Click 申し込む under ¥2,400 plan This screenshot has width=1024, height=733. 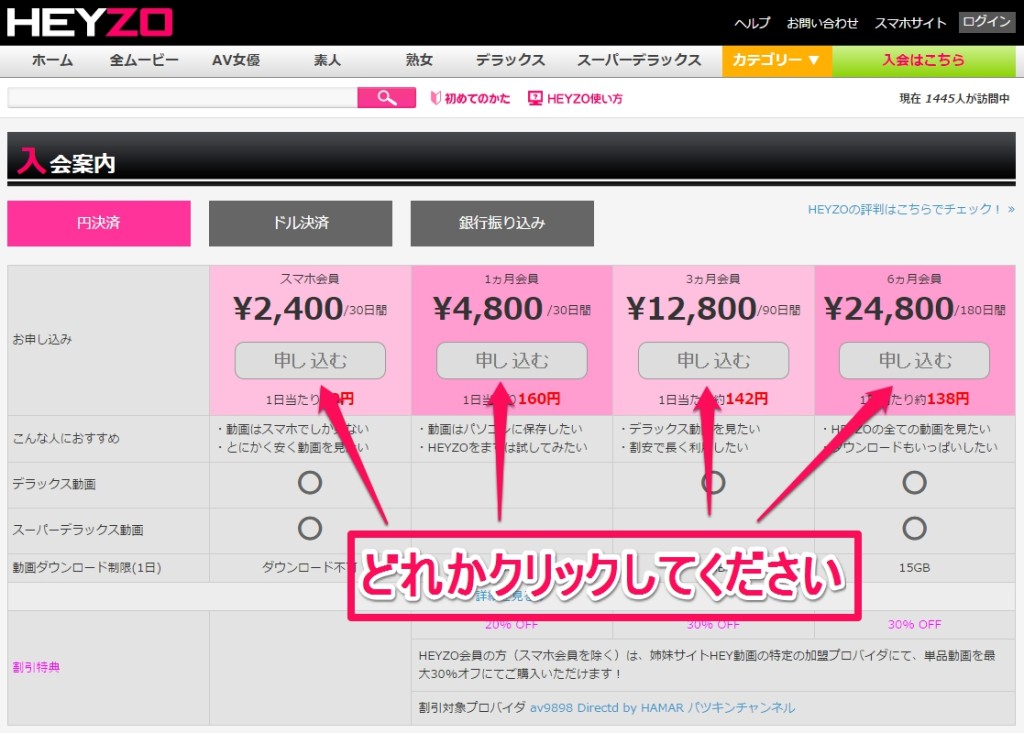[x=310, y=360]
